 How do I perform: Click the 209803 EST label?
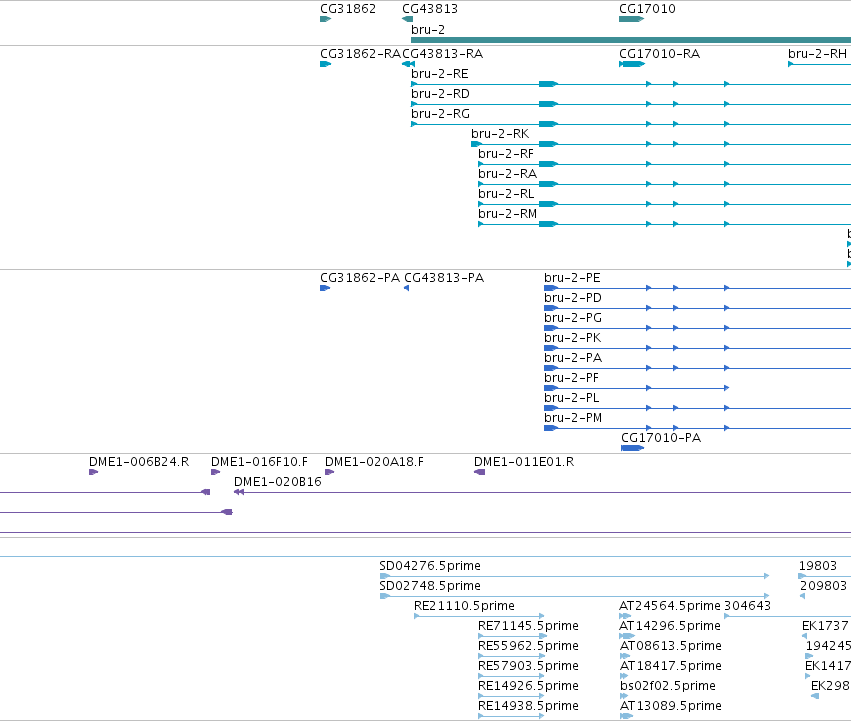[823, 586]
